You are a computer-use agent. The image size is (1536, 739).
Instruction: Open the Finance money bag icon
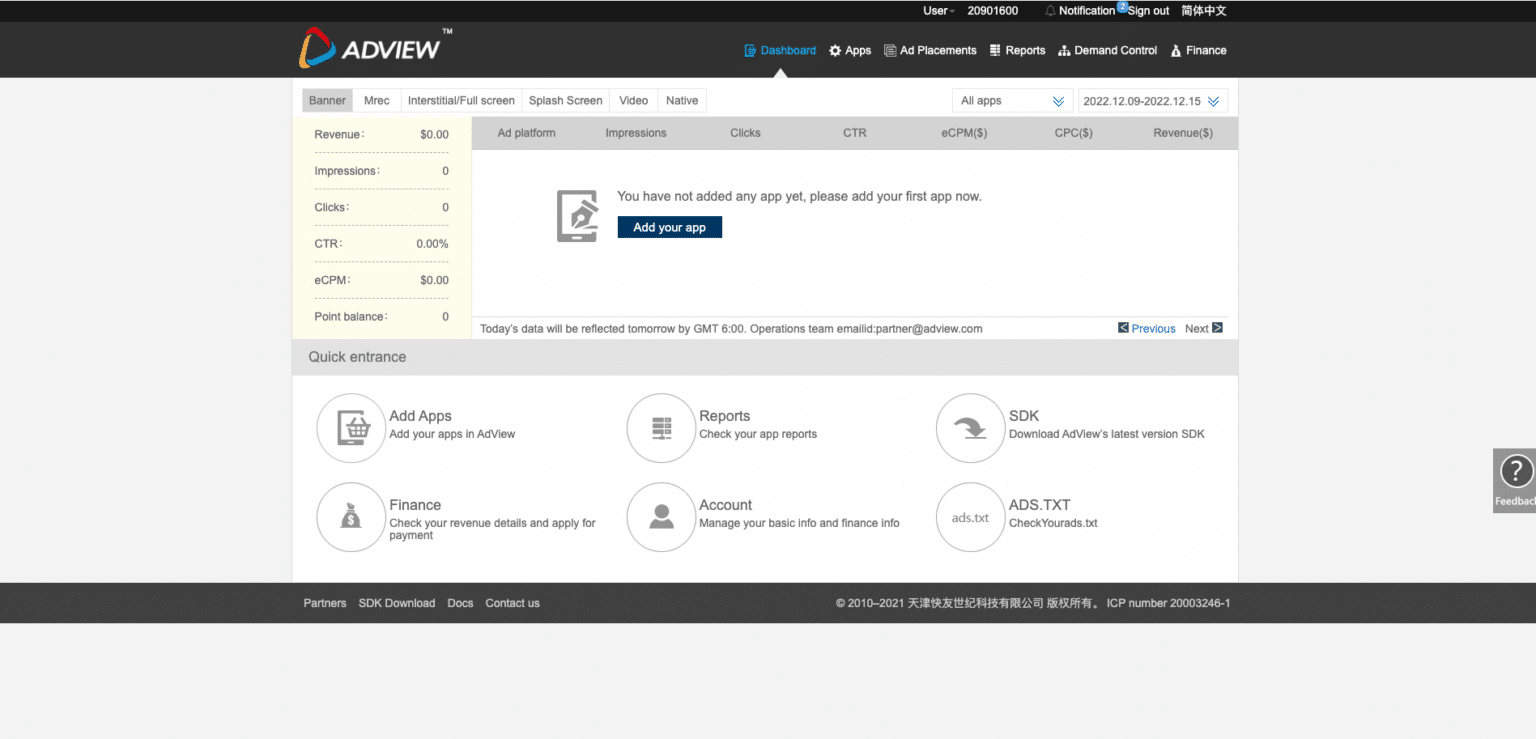click(350, 517)
